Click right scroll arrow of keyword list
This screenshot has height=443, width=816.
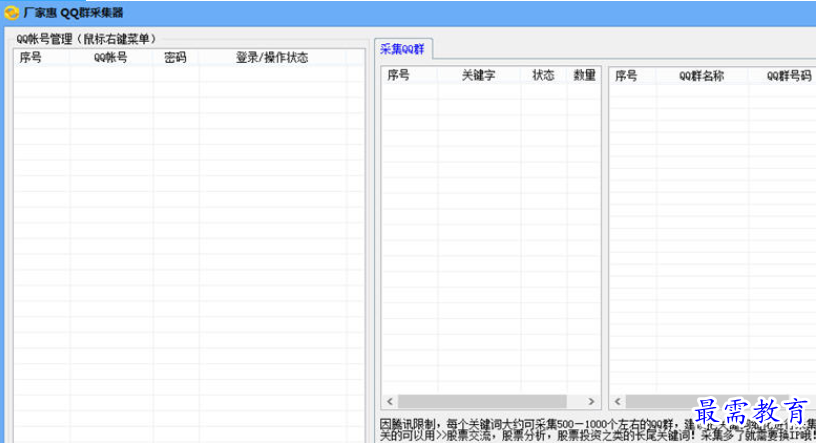coord(591,401)
